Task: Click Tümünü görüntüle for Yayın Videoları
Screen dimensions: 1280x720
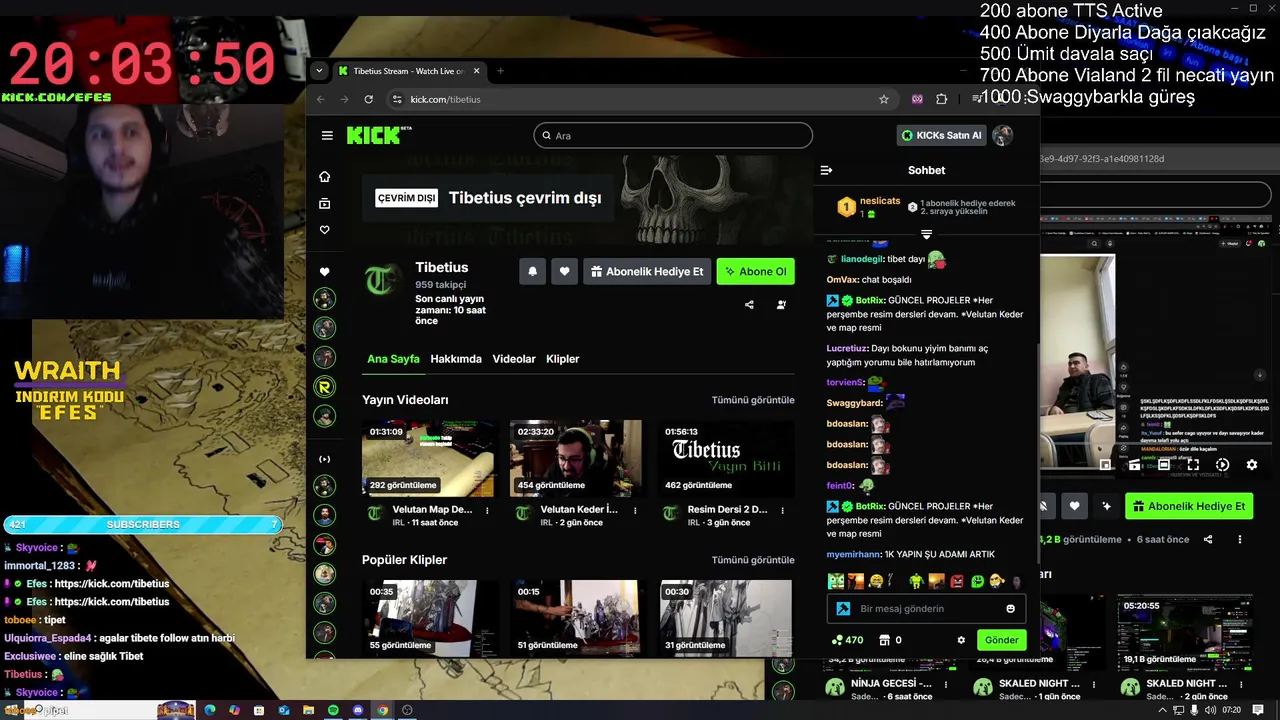Action: coord(753,400)
